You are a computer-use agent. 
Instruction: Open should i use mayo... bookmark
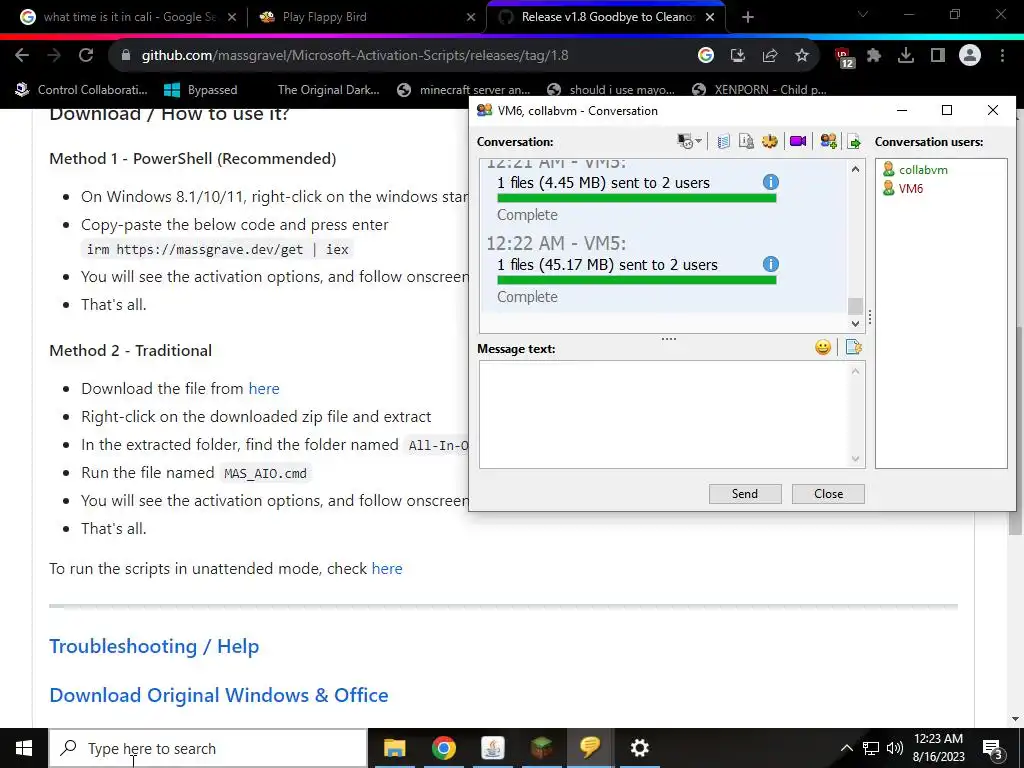tap(611, 89)
